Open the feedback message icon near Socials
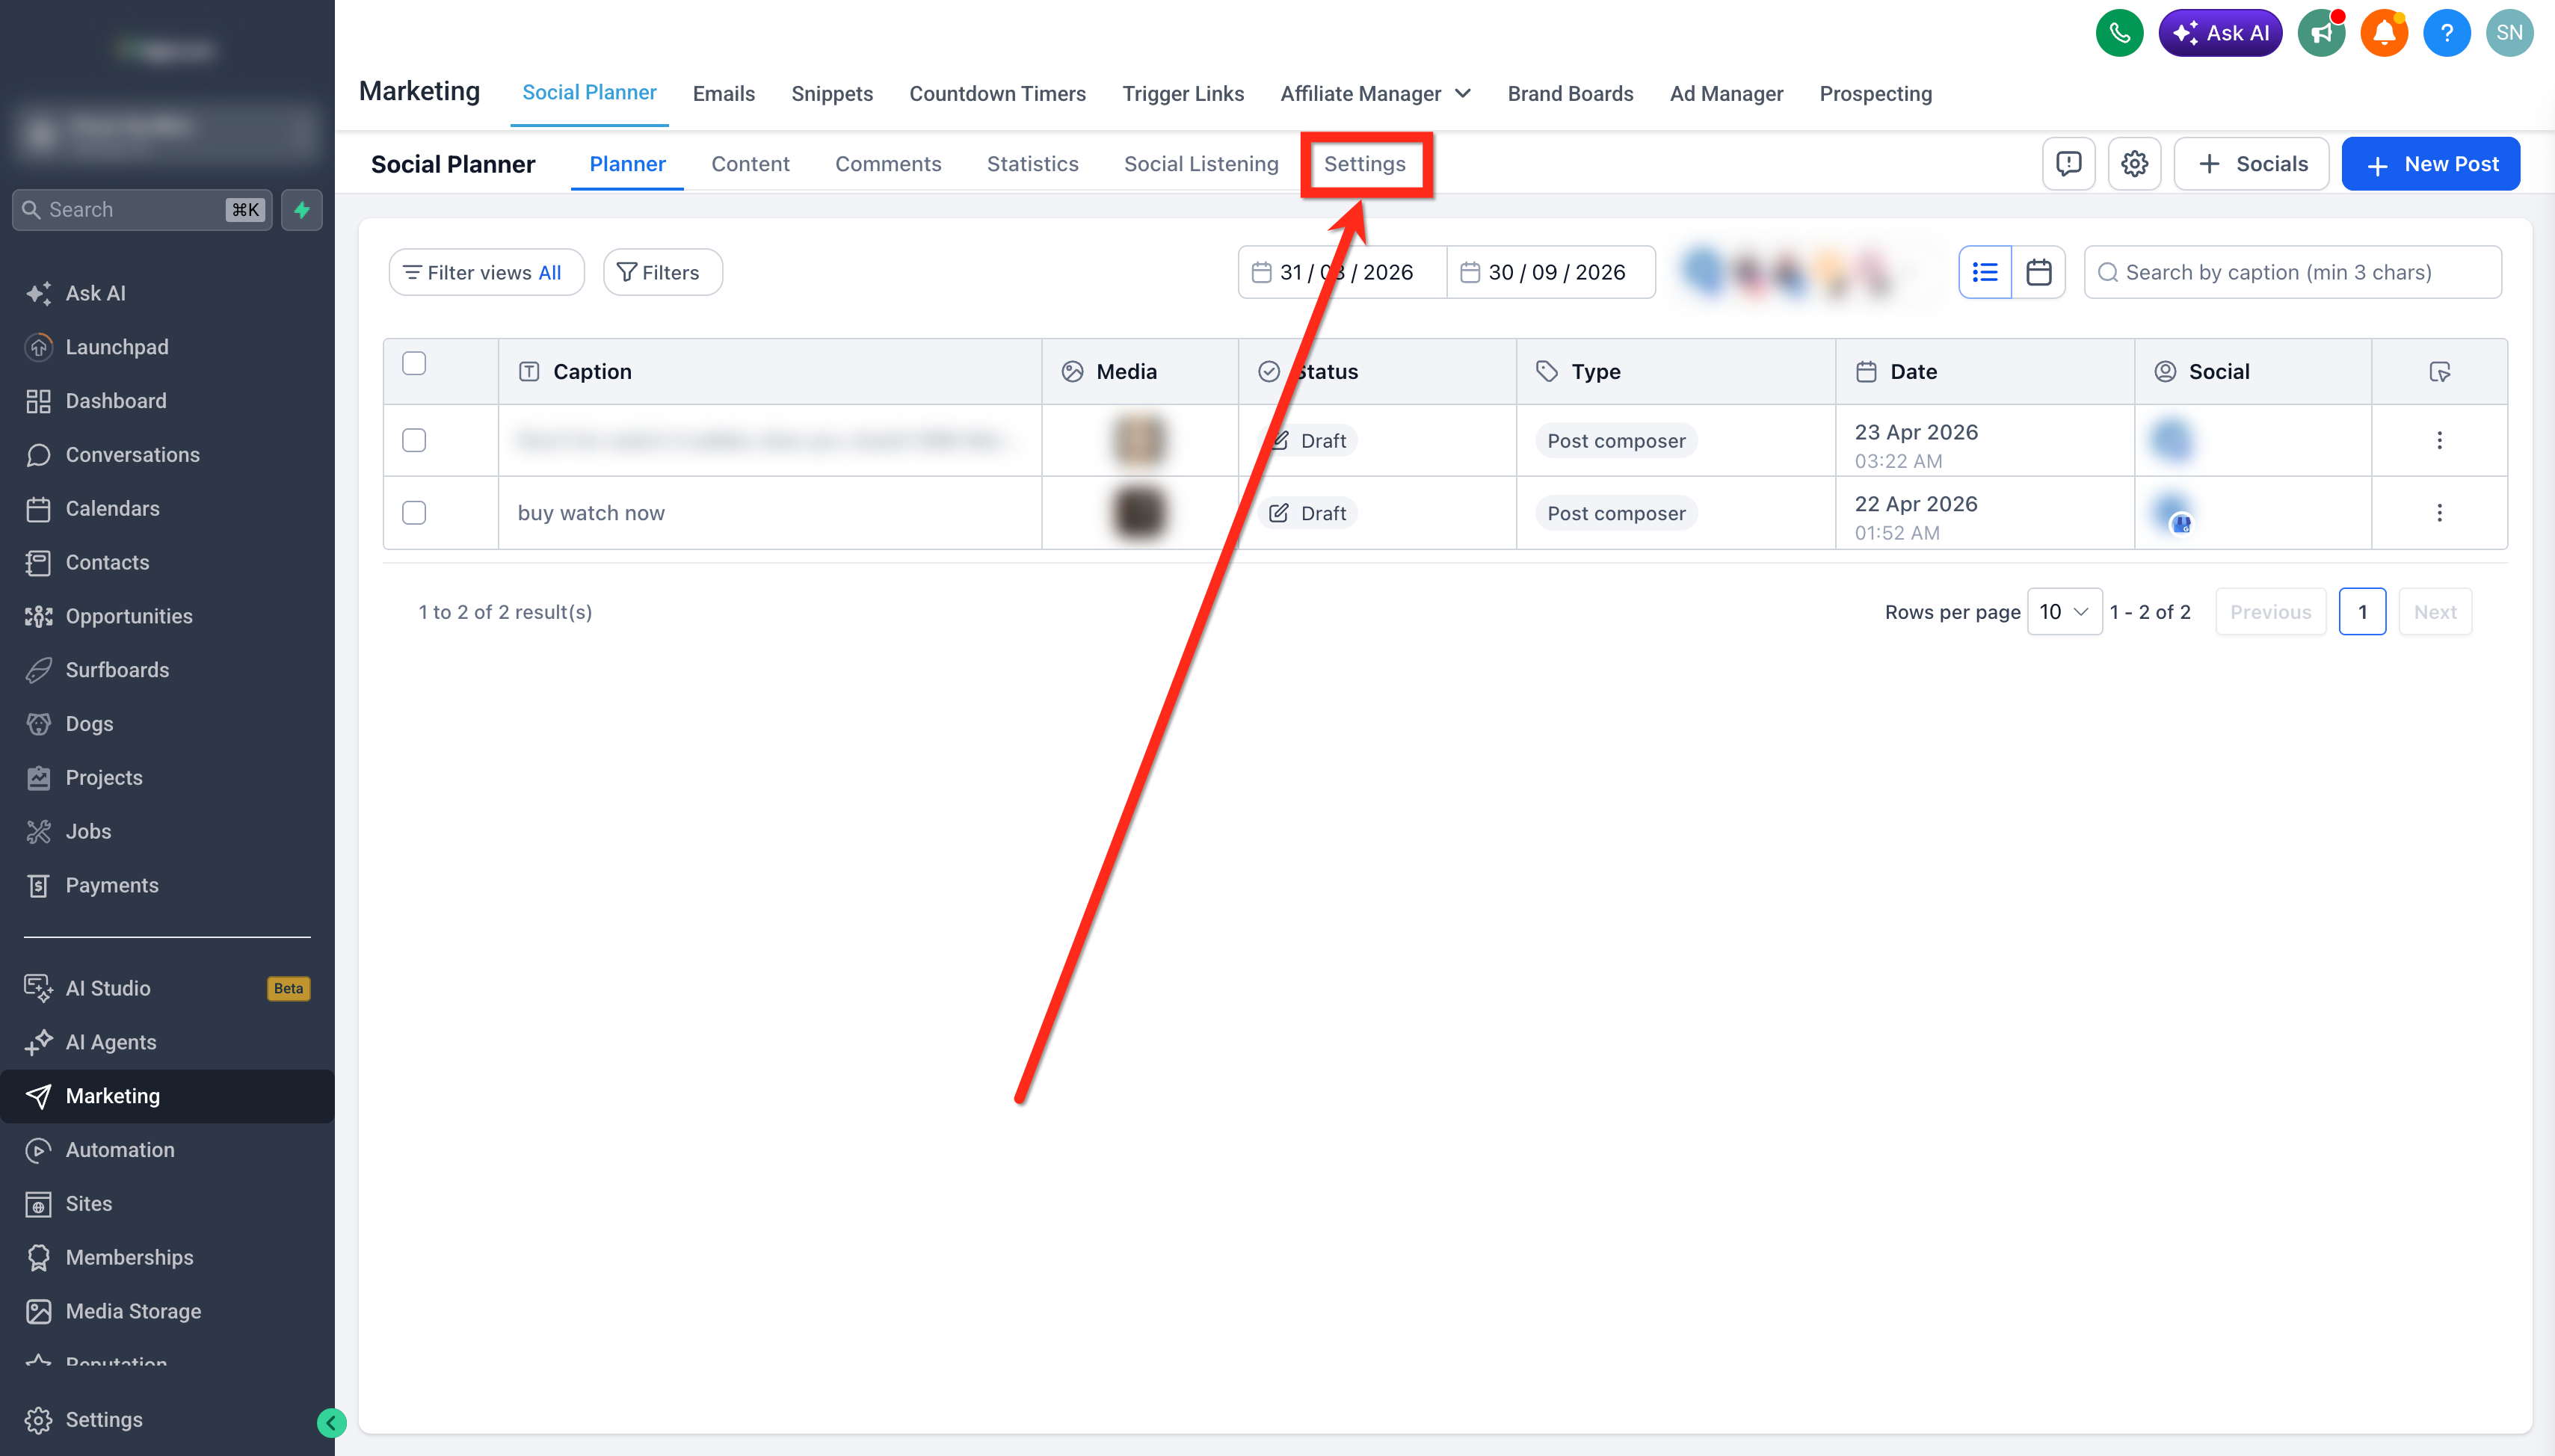The image size is (2555, 1456). coord(2068,164)
